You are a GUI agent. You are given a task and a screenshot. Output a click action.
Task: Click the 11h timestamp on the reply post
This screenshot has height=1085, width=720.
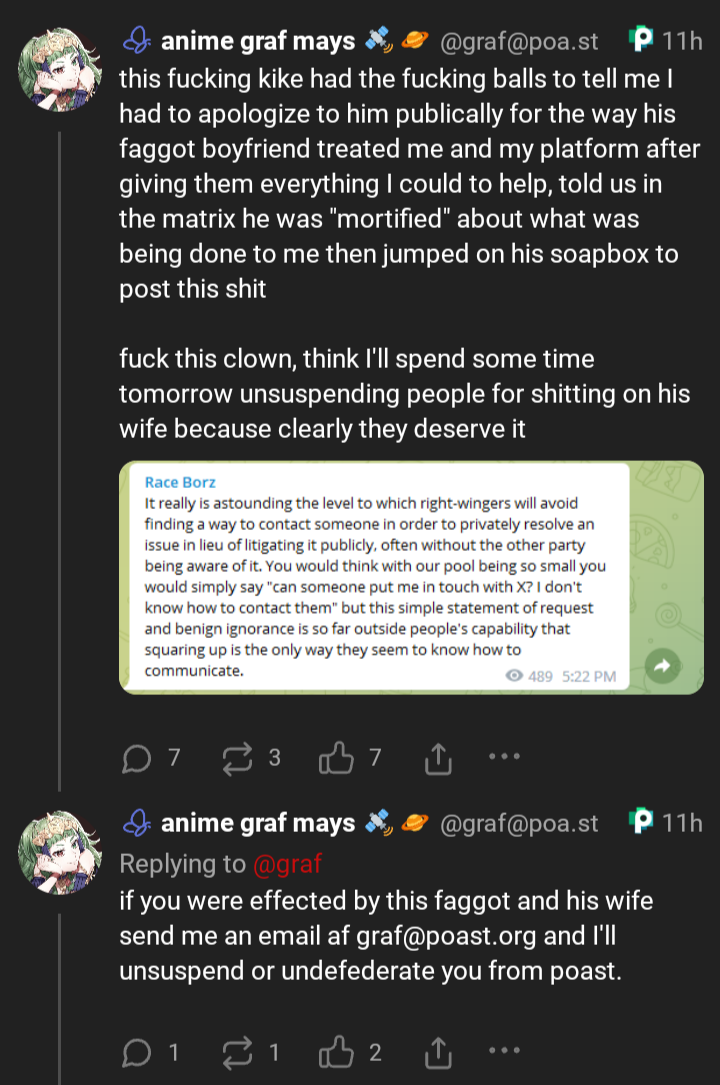click(682, 823)
